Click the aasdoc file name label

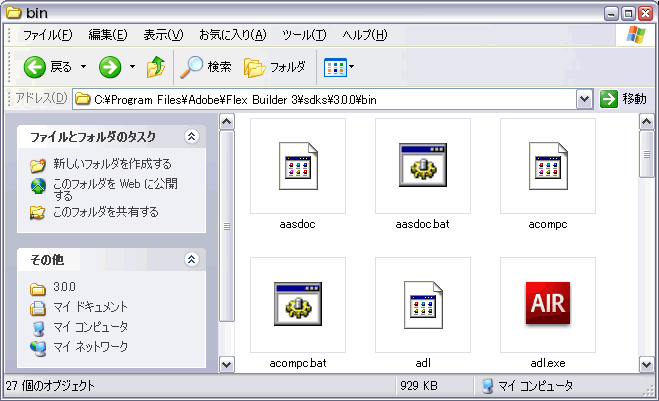point(298,224)
